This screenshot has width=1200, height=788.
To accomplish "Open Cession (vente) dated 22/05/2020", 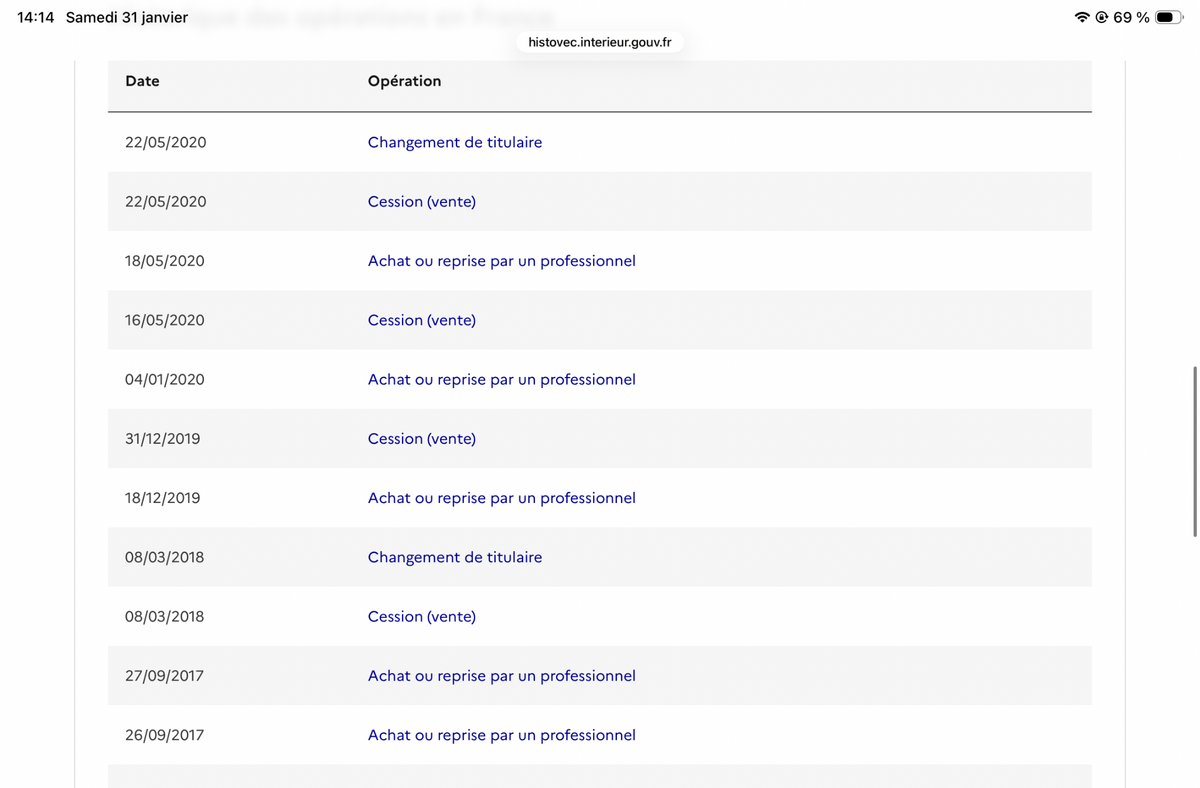I will (422, 201).
